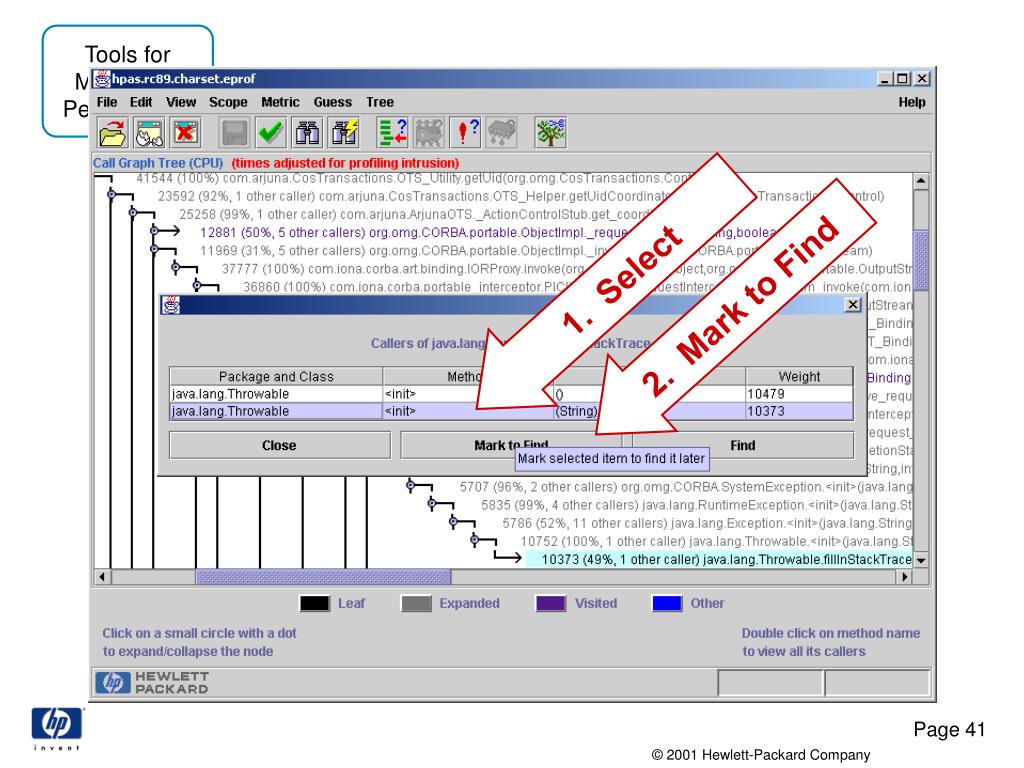Select the 41544 OTS_Utility.getUid root row
The width and height of the screenshot is (1024, 768).
coord(413,178)
